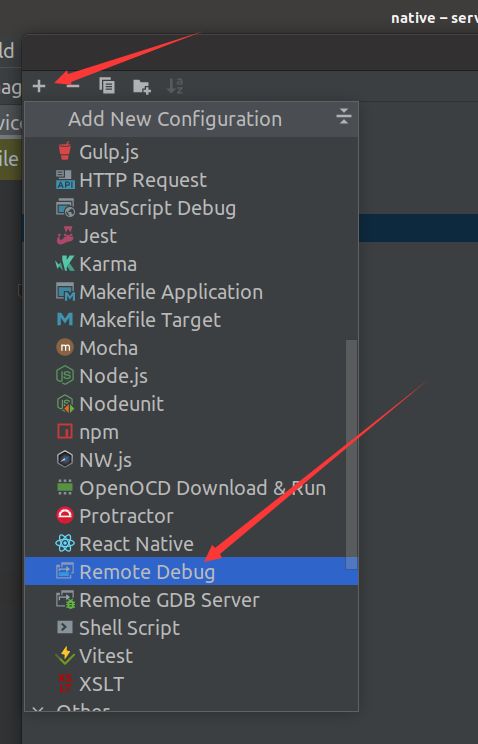Select Makefile Target entry

point(191,320)
